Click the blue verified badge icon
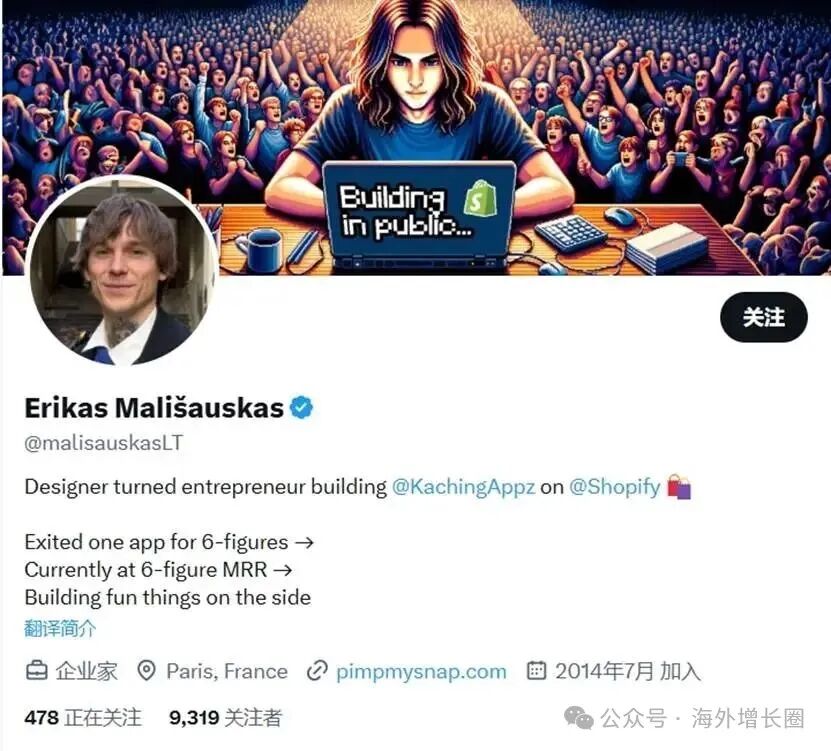Viewport: 831px width, 751px height. coord(302,408)
